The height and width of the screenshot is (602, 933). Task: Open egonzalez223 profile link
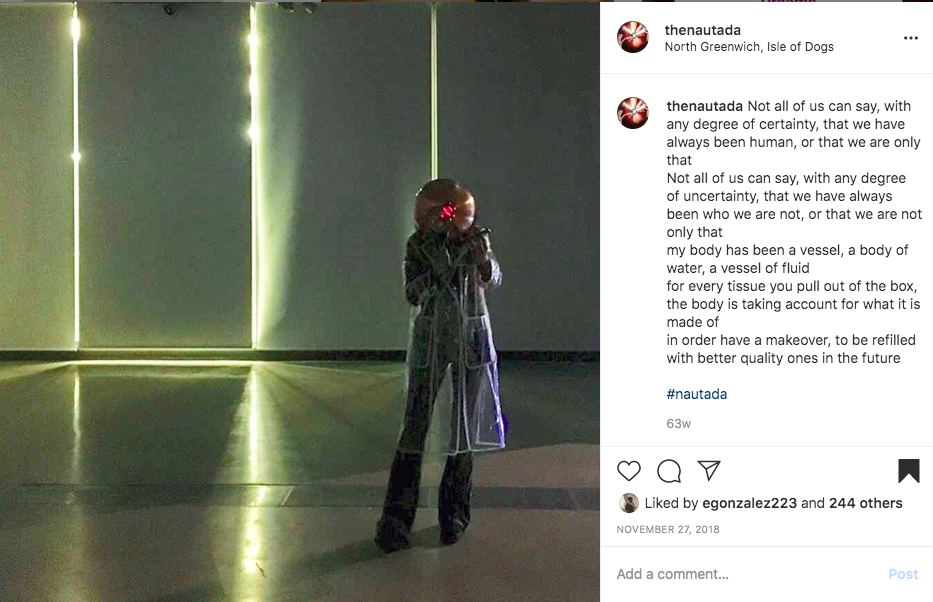(749, 503)
